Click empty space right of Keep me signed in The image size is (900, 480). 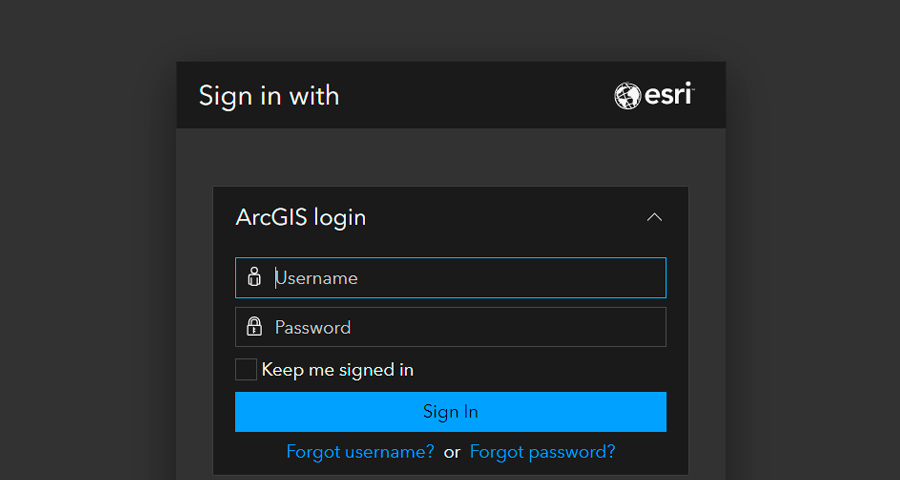tap(540, 370)
